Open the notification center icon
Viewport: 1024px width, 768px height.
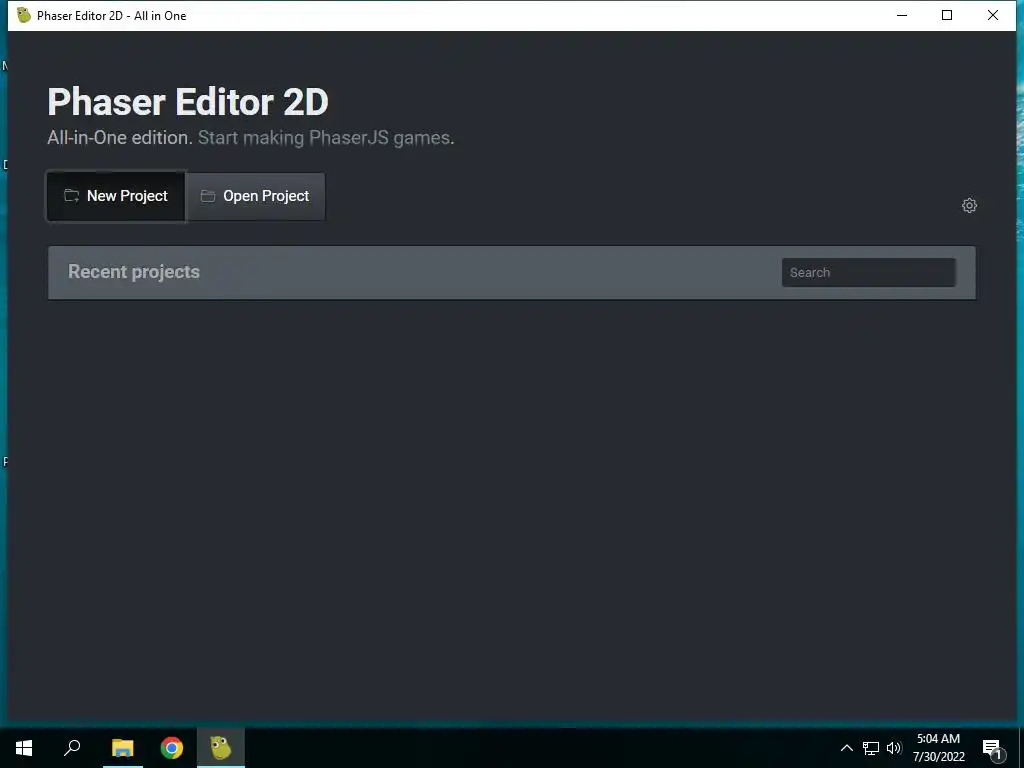[991, 748]
